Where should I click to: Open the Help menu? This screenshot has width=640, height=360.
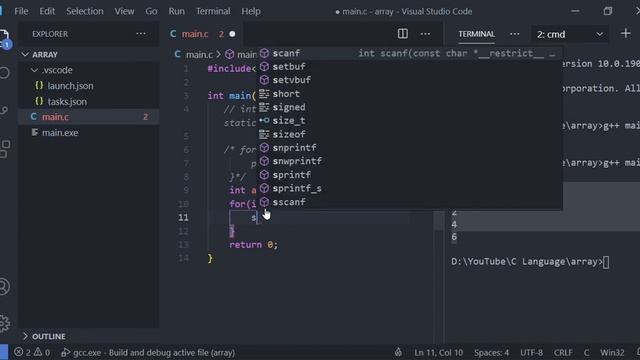251,11
